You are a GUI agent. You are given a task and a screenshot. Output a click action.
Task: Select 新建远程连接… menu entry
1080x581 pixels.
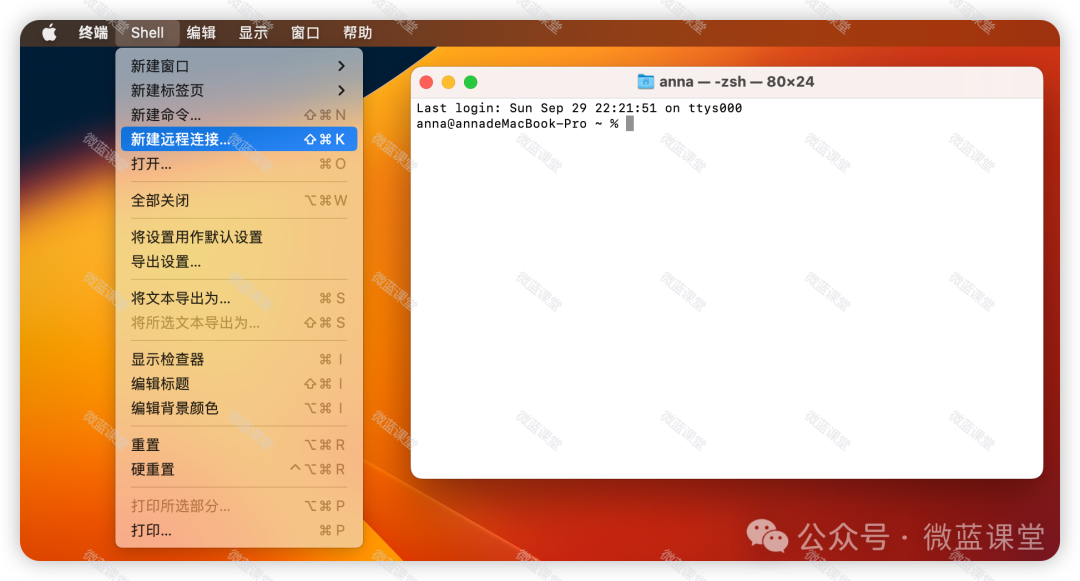239,139
